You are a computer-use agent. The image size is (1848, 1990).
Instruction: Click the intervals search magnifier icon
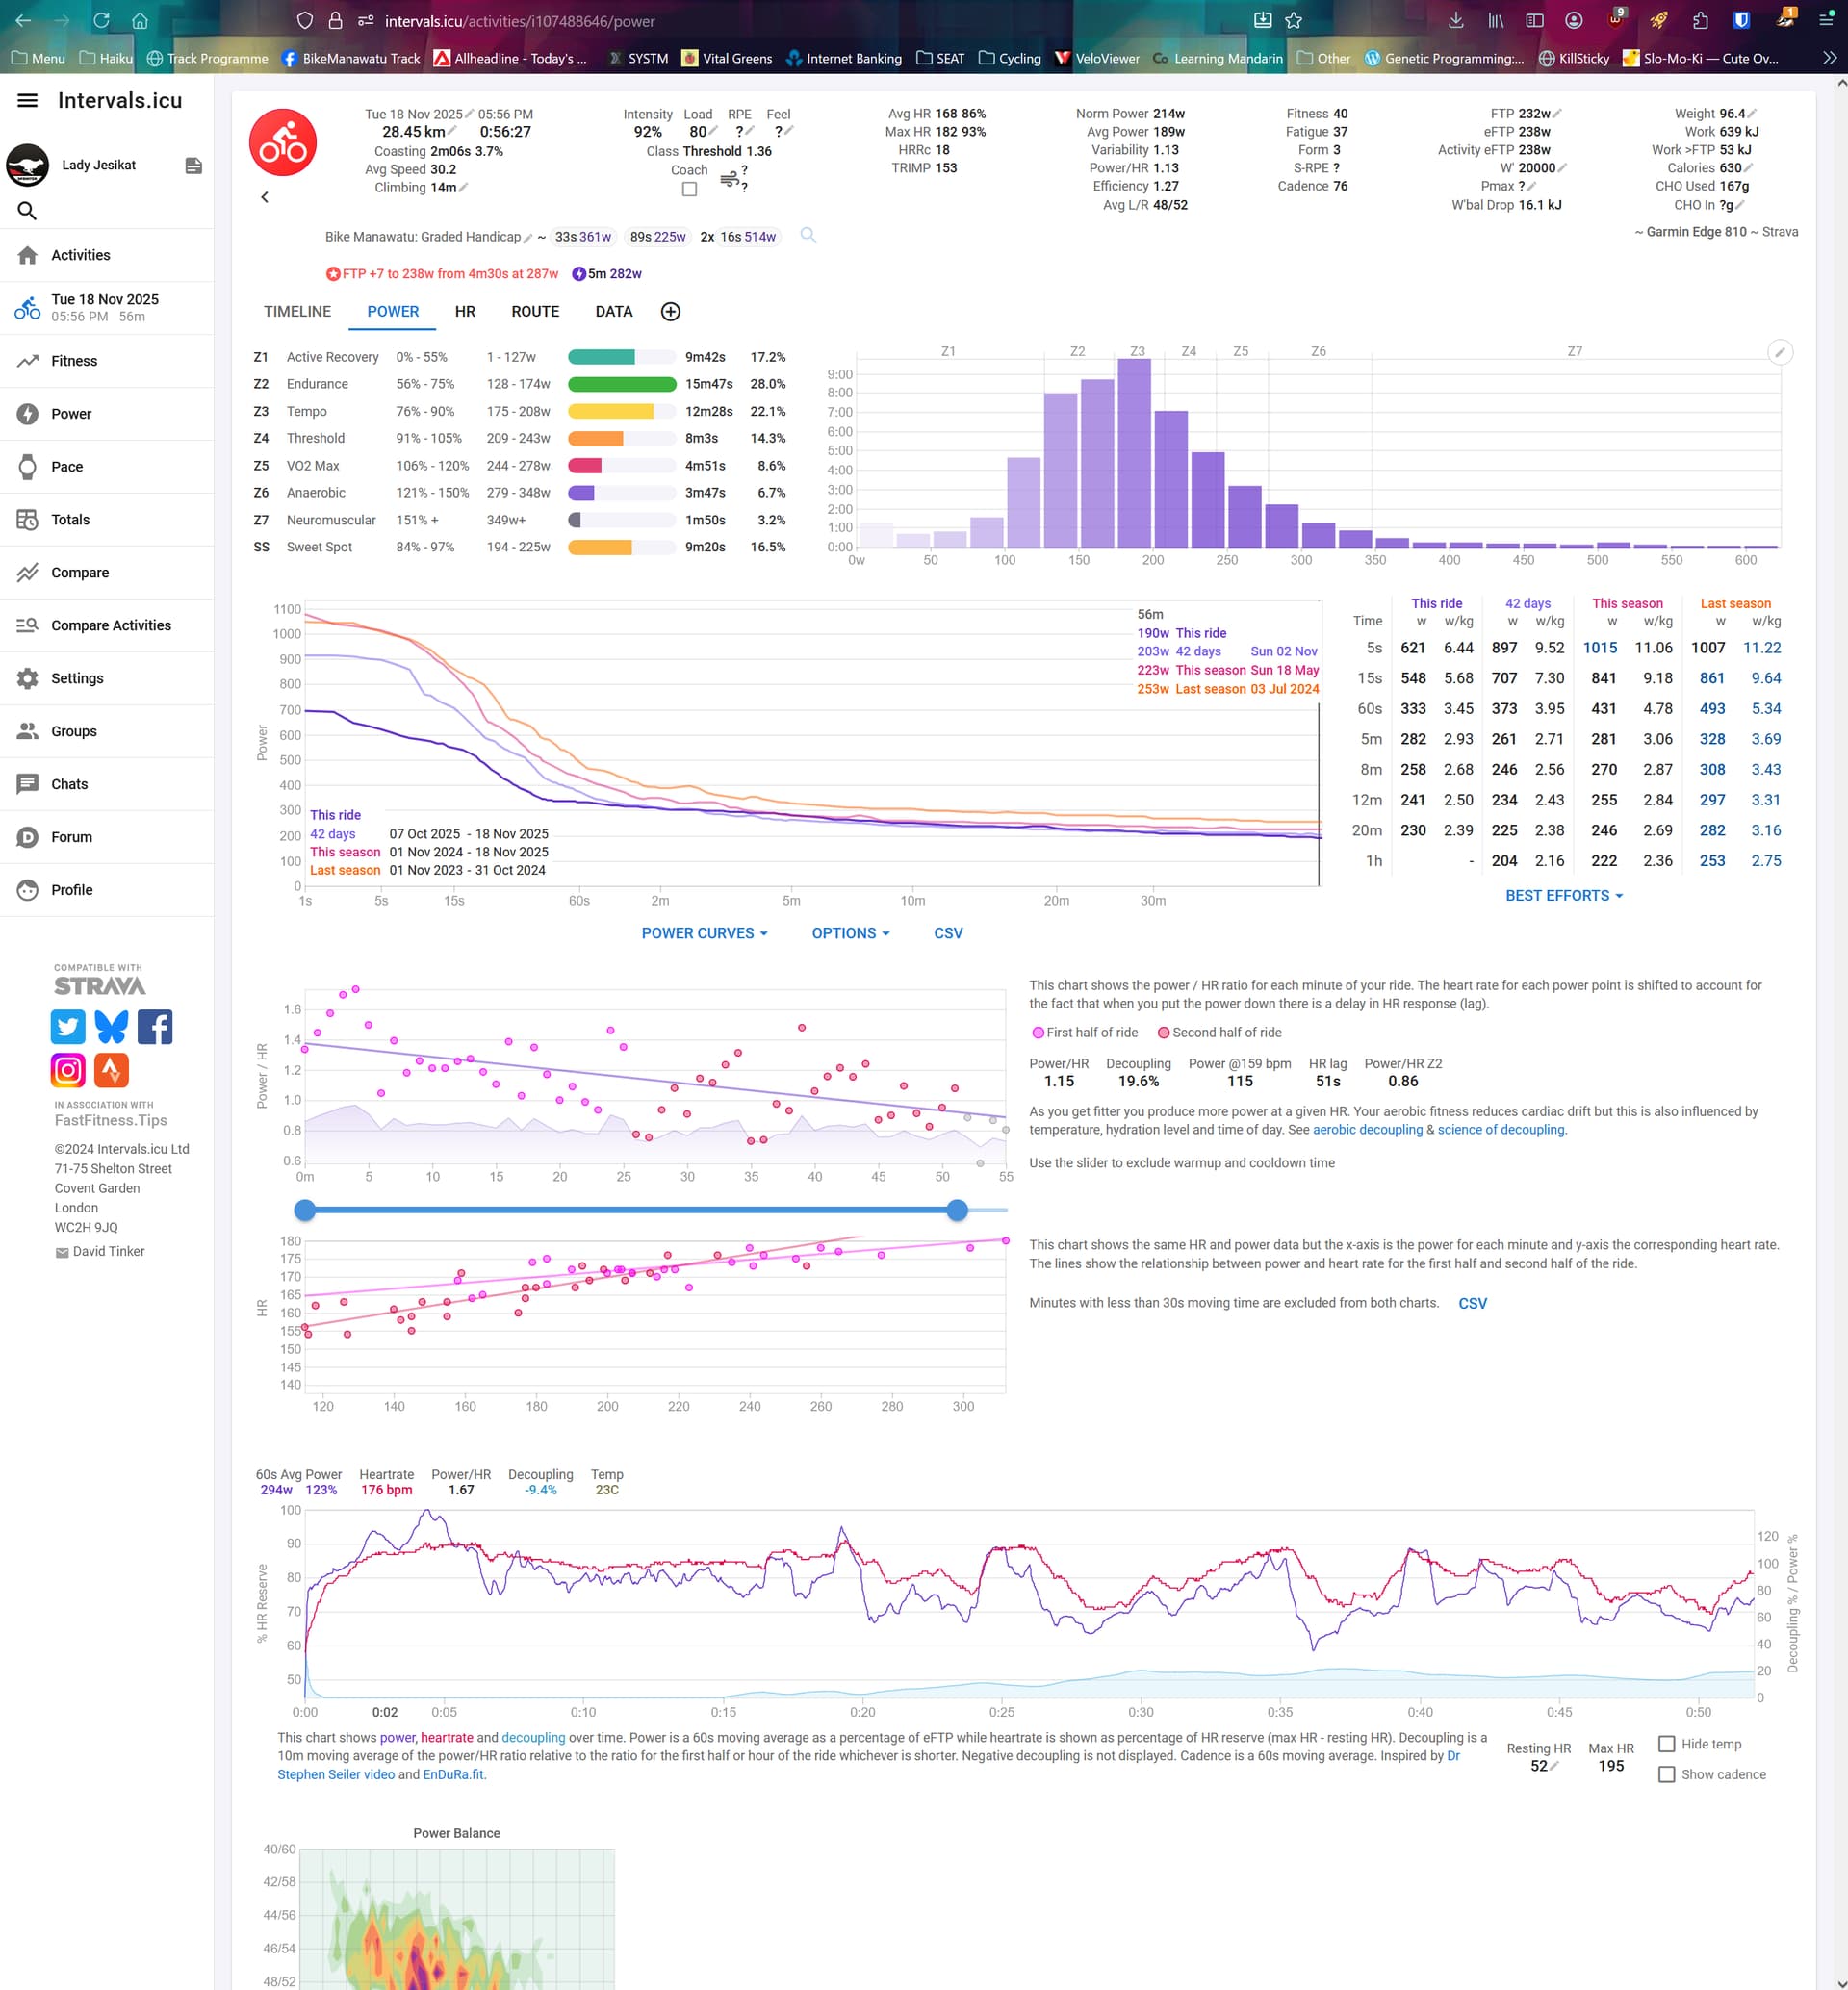tap(808, 236)
